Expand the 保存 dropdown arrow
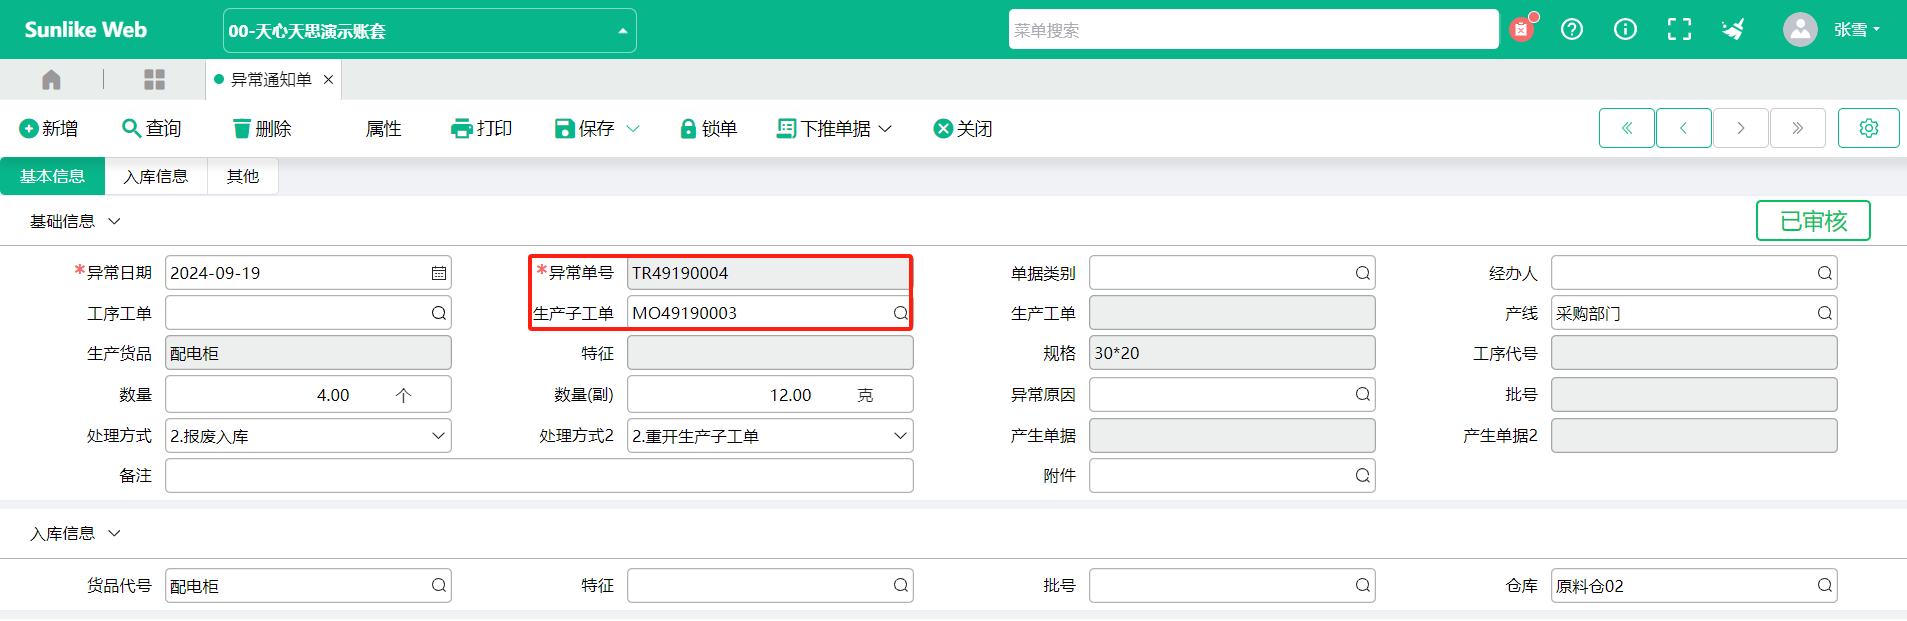Screen dimensions: 1907x621 coord(633,128)
